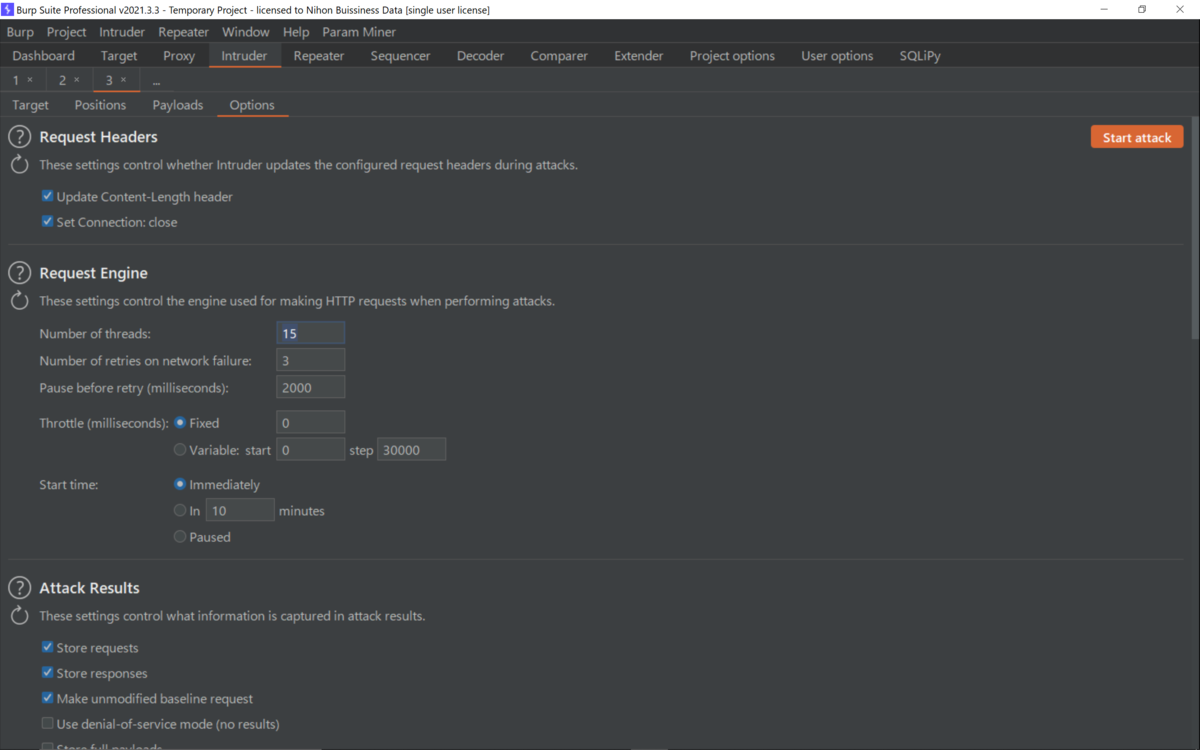
Task: Switch to the Repeater tool tab
Action: [x=319, y=56]
